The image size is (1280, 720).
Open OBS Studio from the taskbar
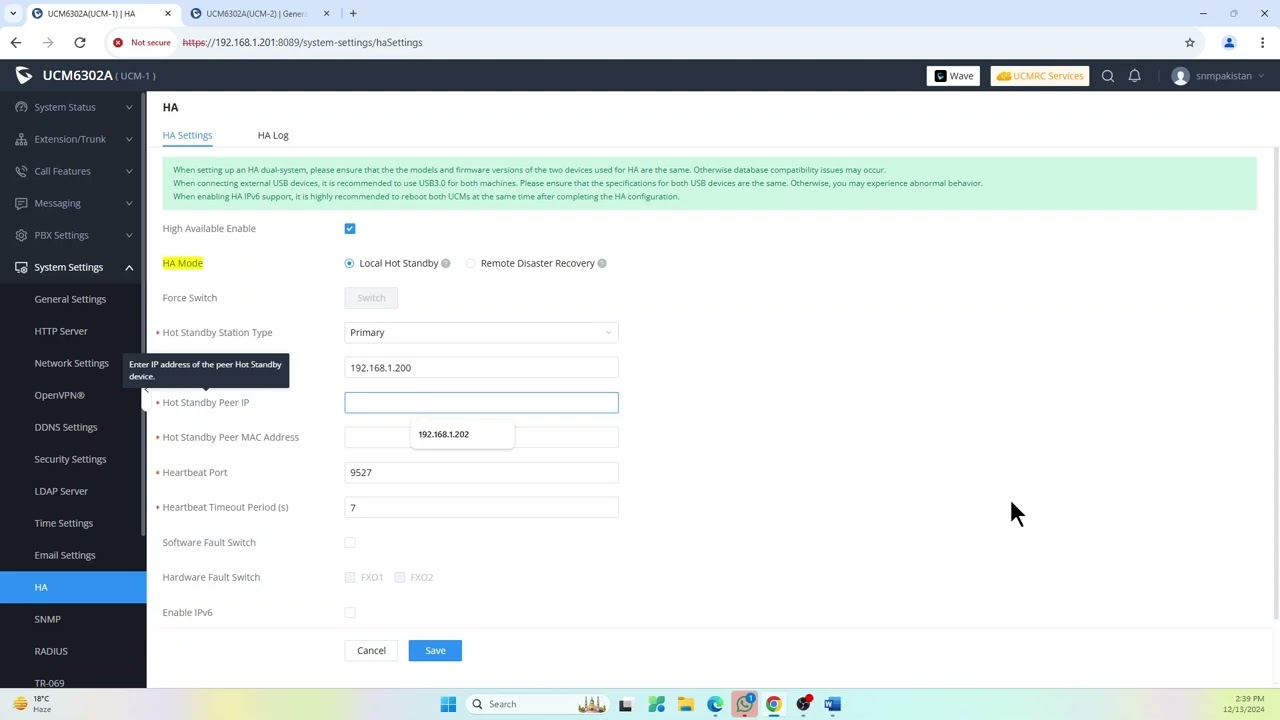click(x=803, y=704)
